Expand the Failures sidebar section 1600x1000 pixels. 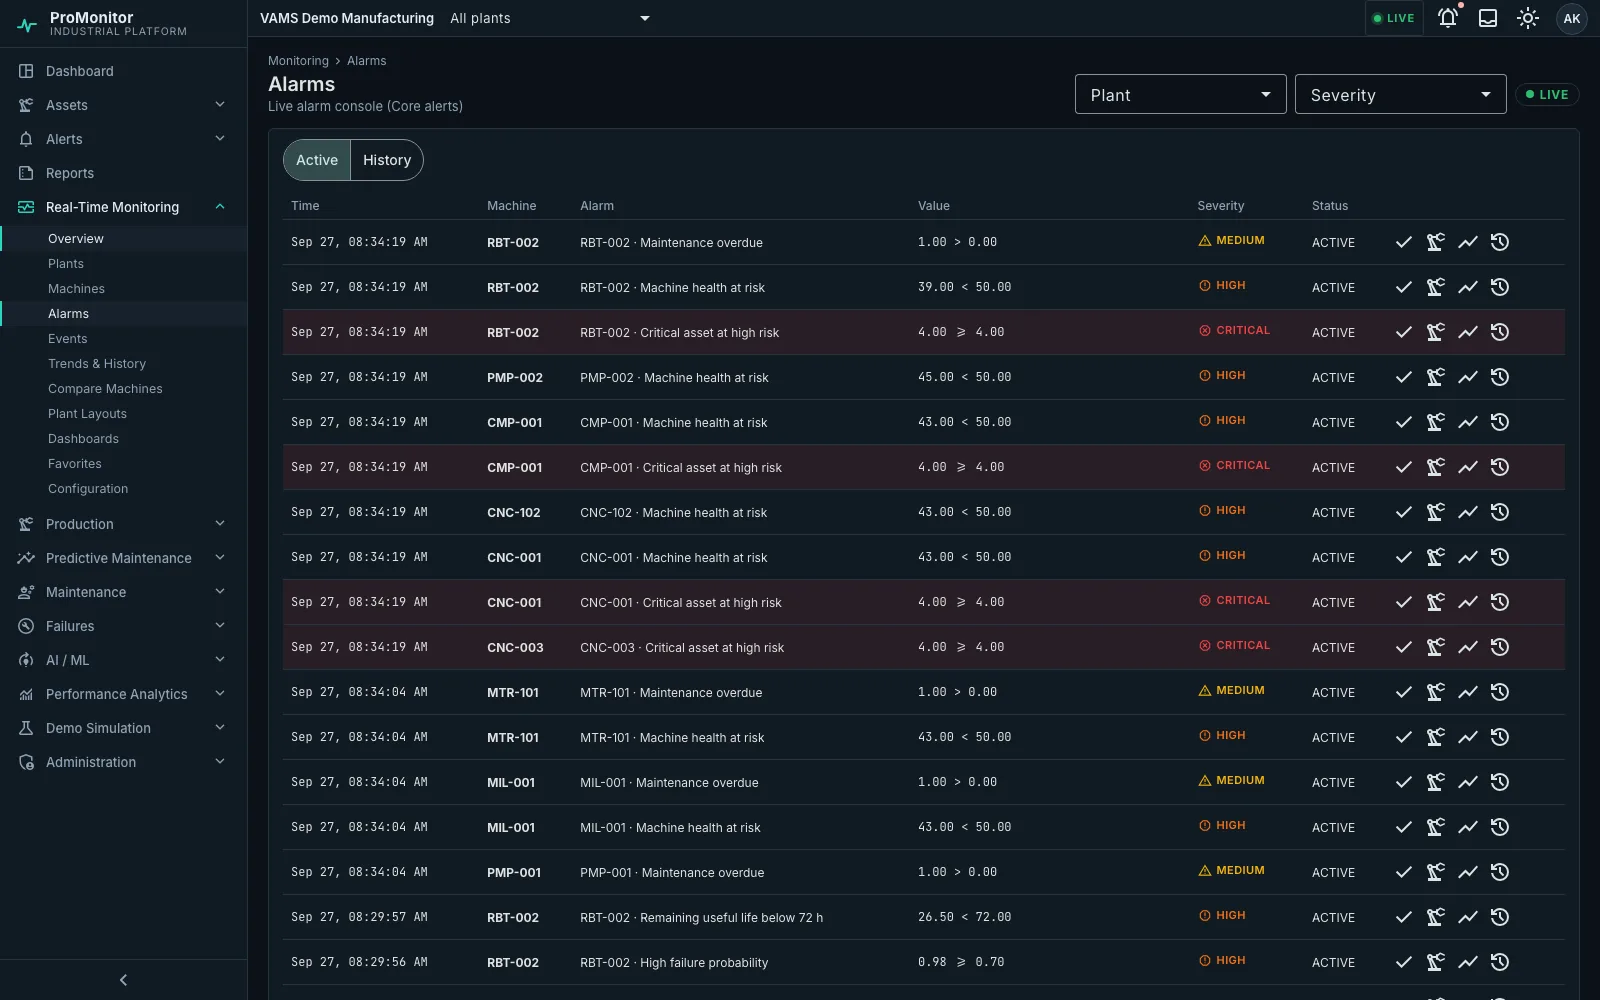tap(123, 626)
